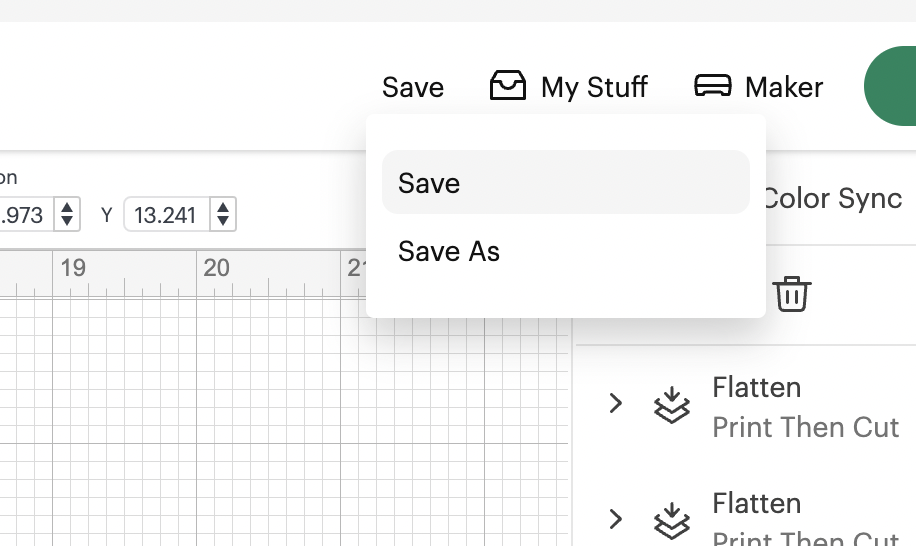The height and width of the screenshot is (546, 916).
Task: Switch to the Color Sync tab
Action: [x=832, y=198]
